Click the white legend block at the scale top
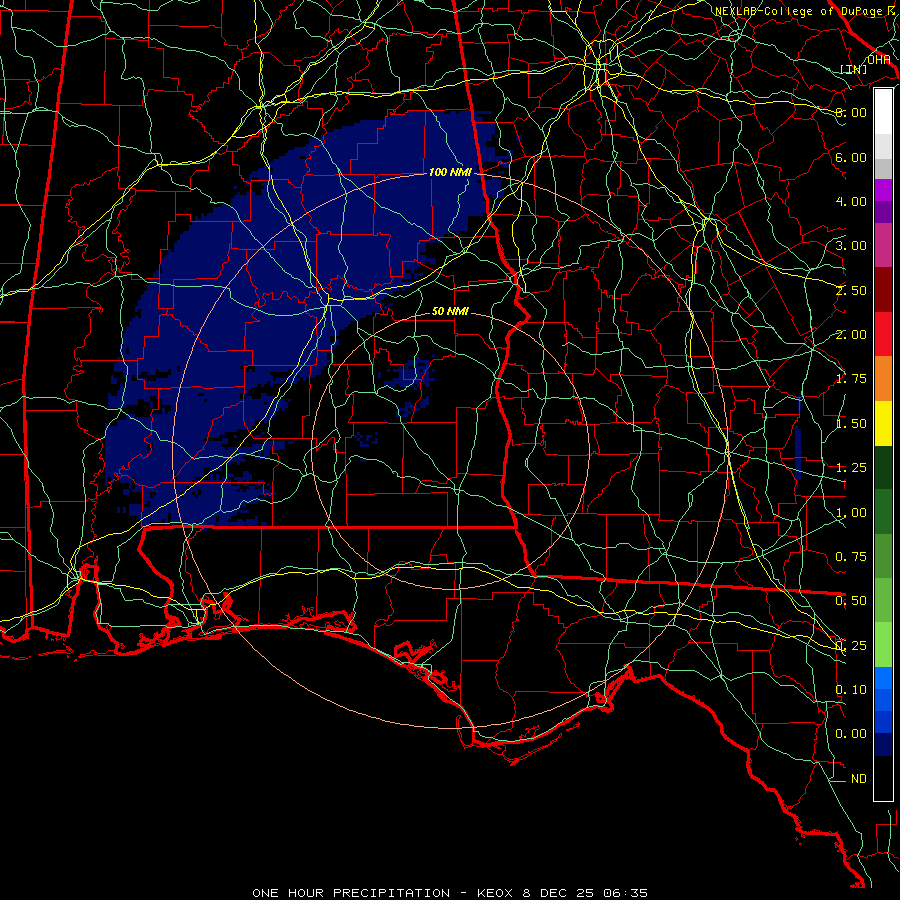Screen dimensions: 900x900 [x=883, y=112]
